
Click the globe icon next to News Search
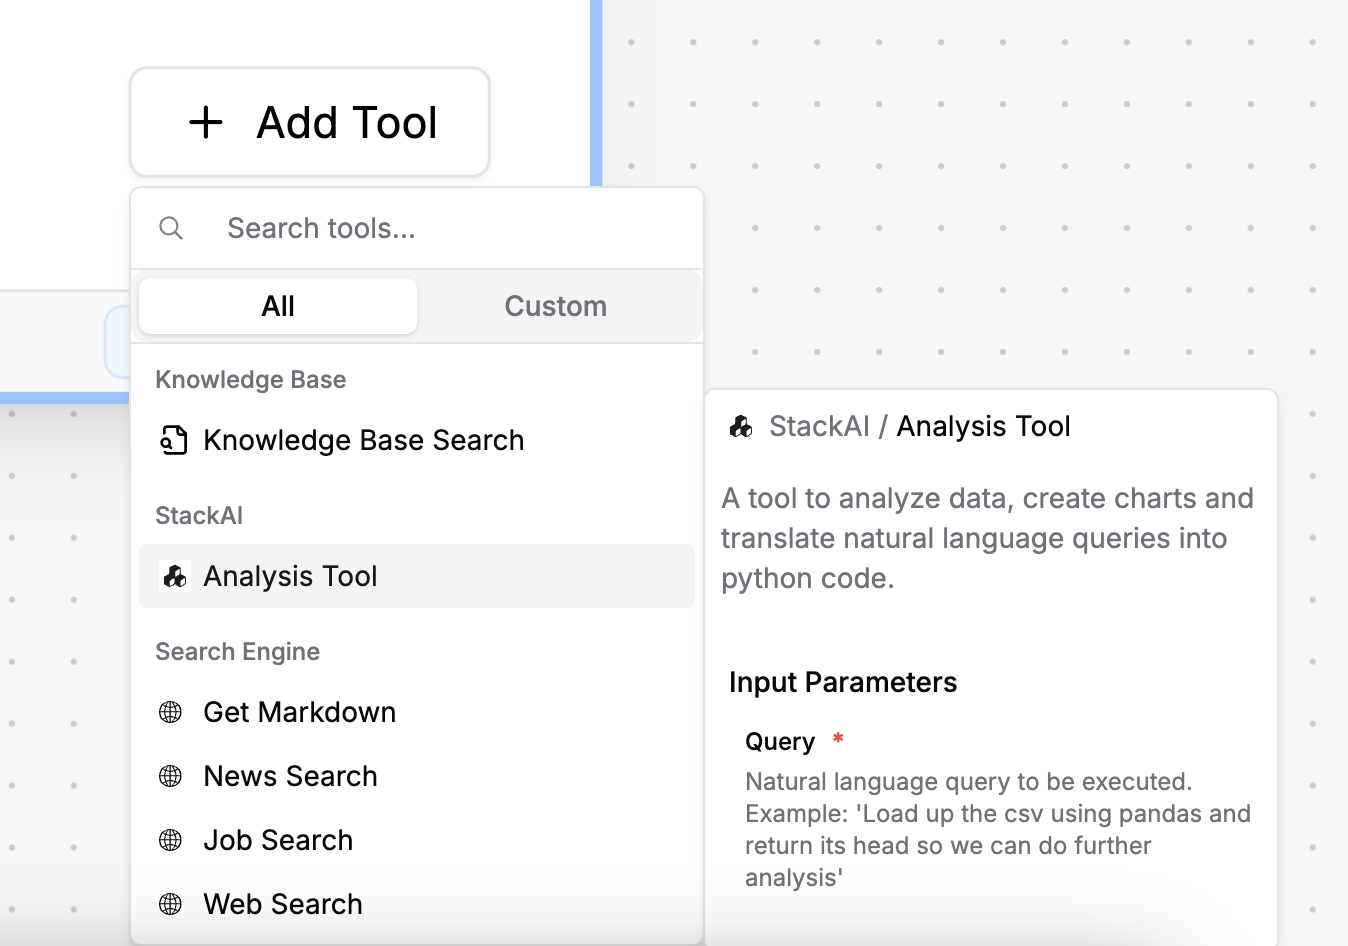tap(171, 776)
